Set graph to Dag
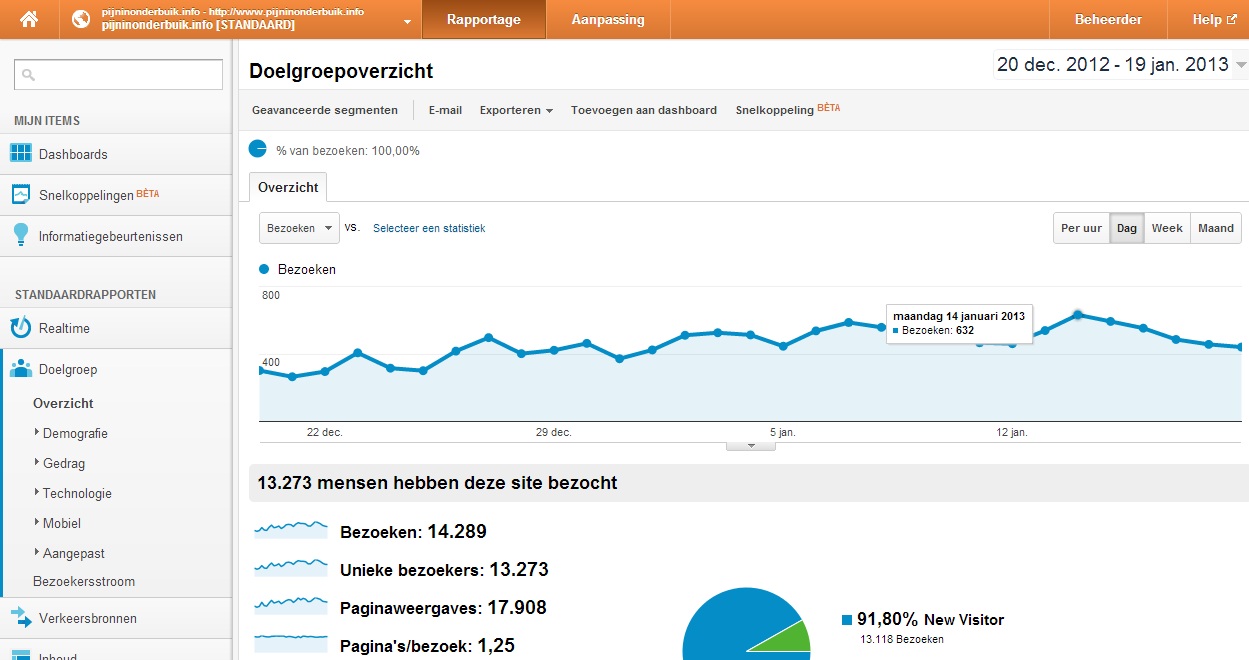The height and width of the screenshot is (660, 1249). [x=1127, y=228]
